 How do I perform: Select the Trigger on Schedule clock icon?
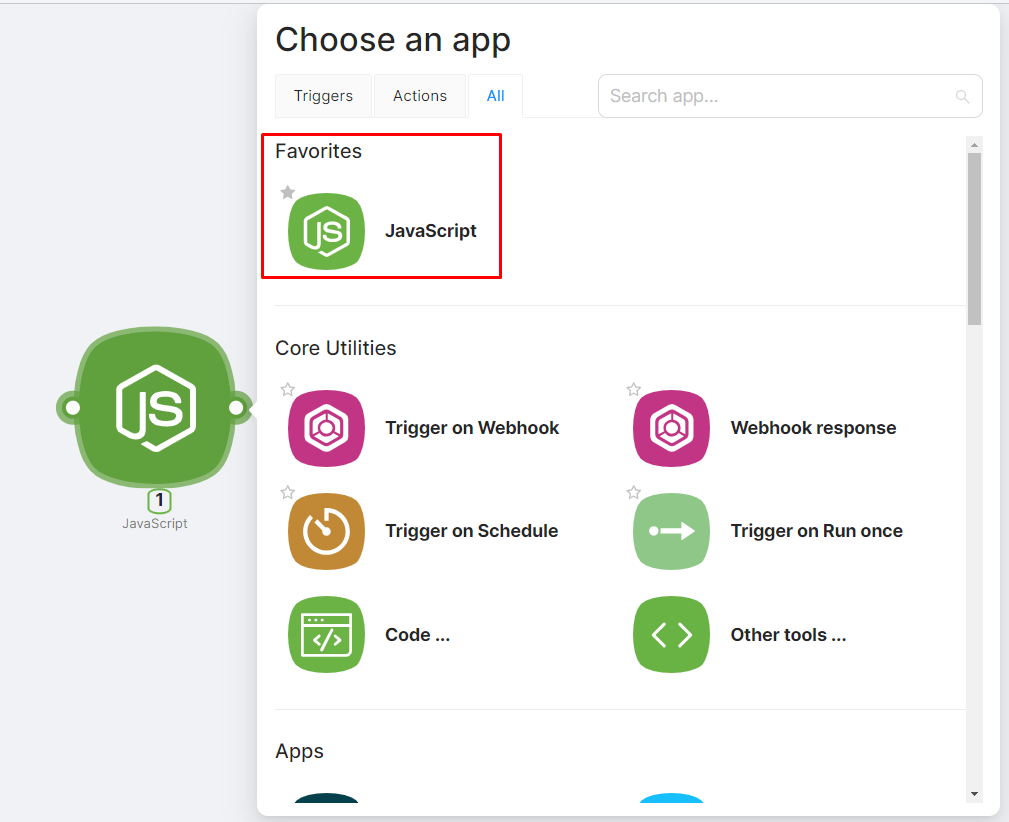pyautogui.click(x=327, y=531)
